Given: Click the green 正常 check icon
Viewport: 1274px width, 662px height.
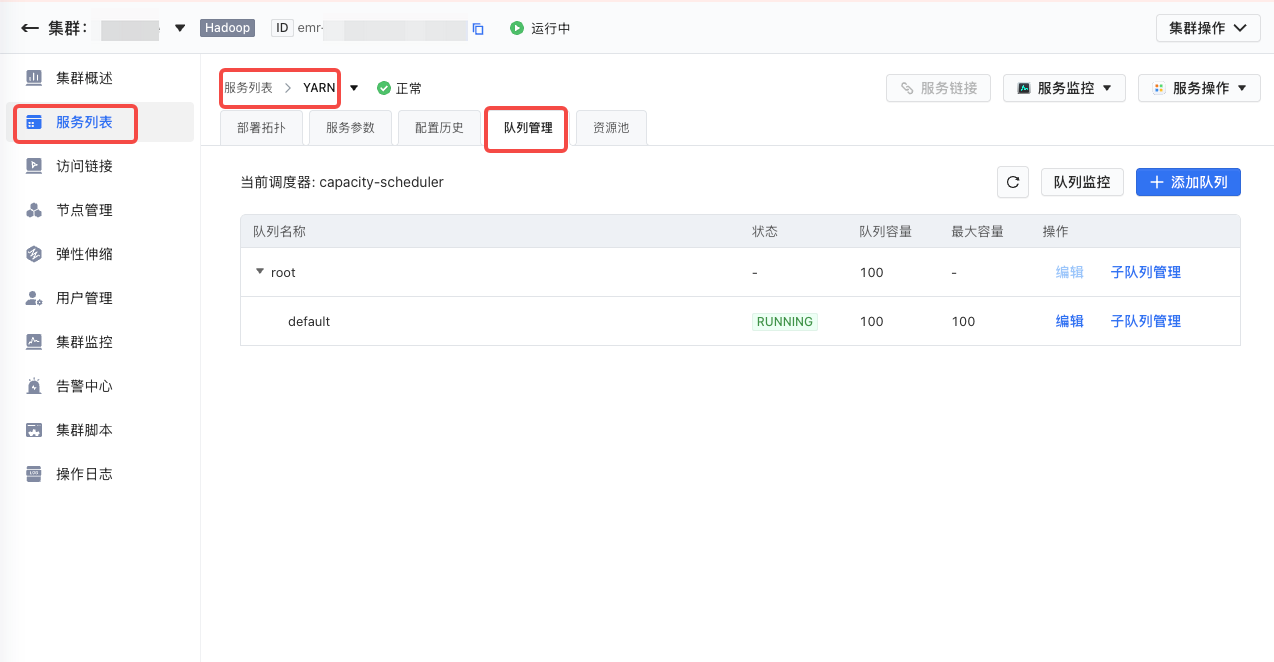Looking at the screenshot, I should click(383, 88).
